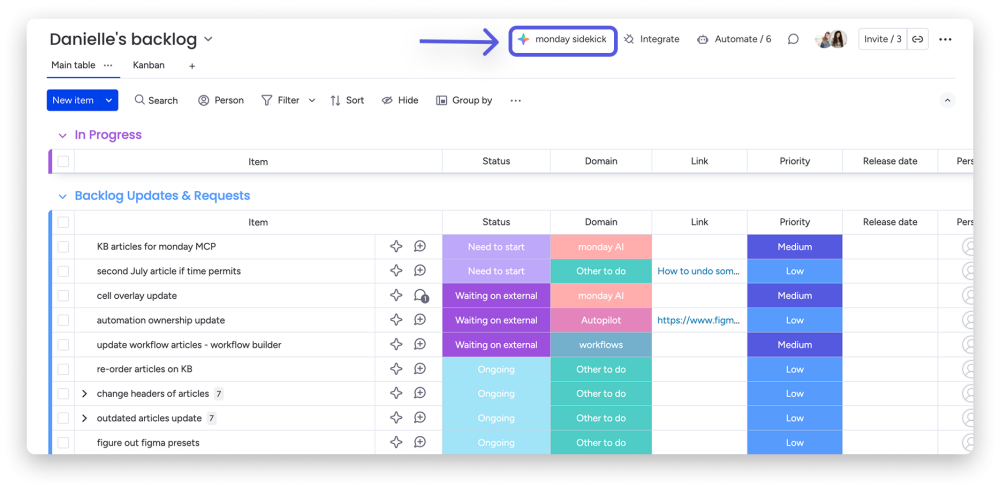Open the Automate robot icon
This screenshot has width=1000, height=489.
pos(702,40)
